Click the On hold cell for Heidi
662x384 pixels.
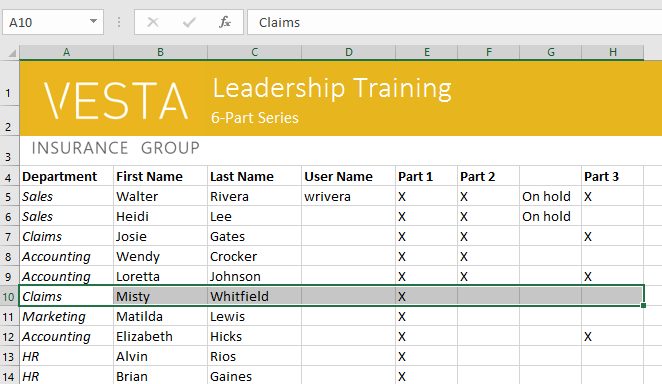pos(551,216)
